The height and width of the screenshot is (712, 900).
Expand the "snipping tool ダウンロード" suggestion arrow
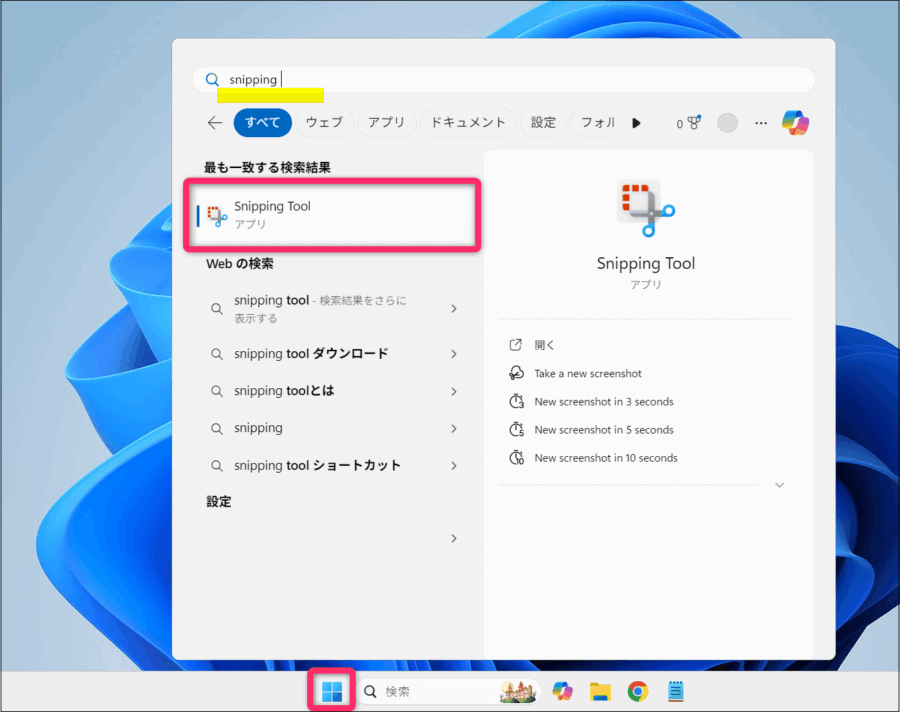pos(453,353)
